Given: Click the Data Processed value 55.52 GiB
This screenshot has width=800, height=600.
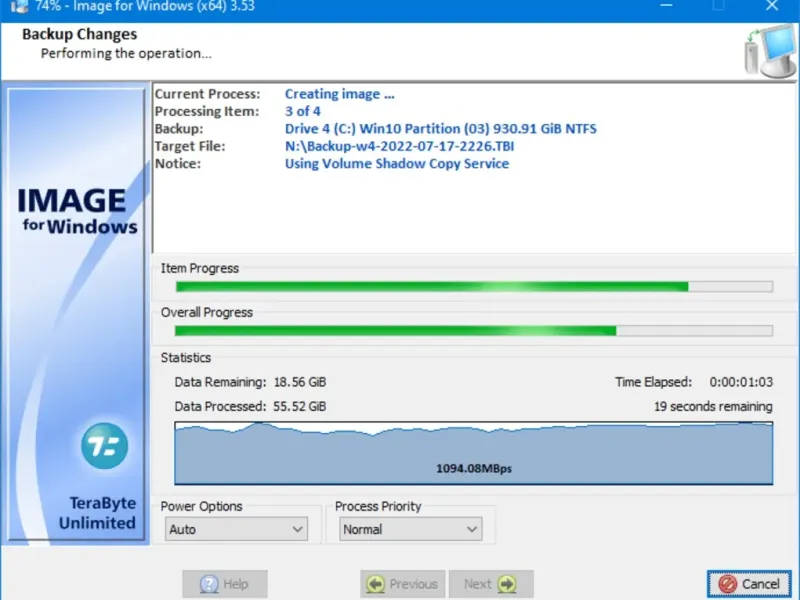Looking at the screenshot, I should [300, 407].
